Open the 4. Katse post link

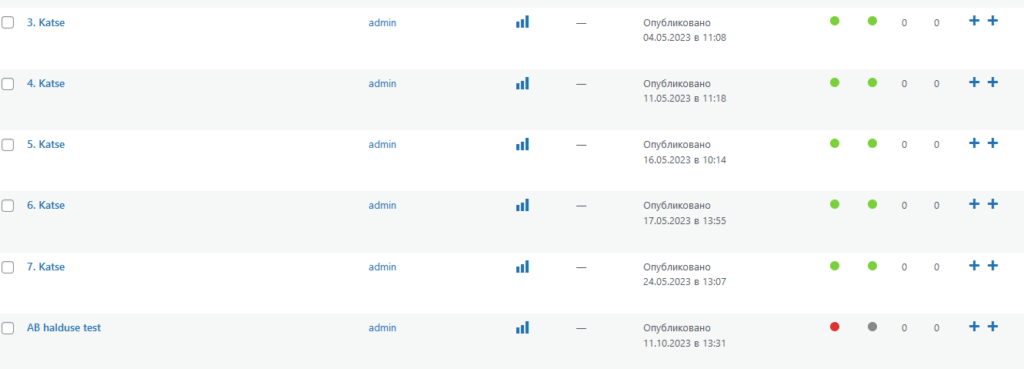coord(46,84)
